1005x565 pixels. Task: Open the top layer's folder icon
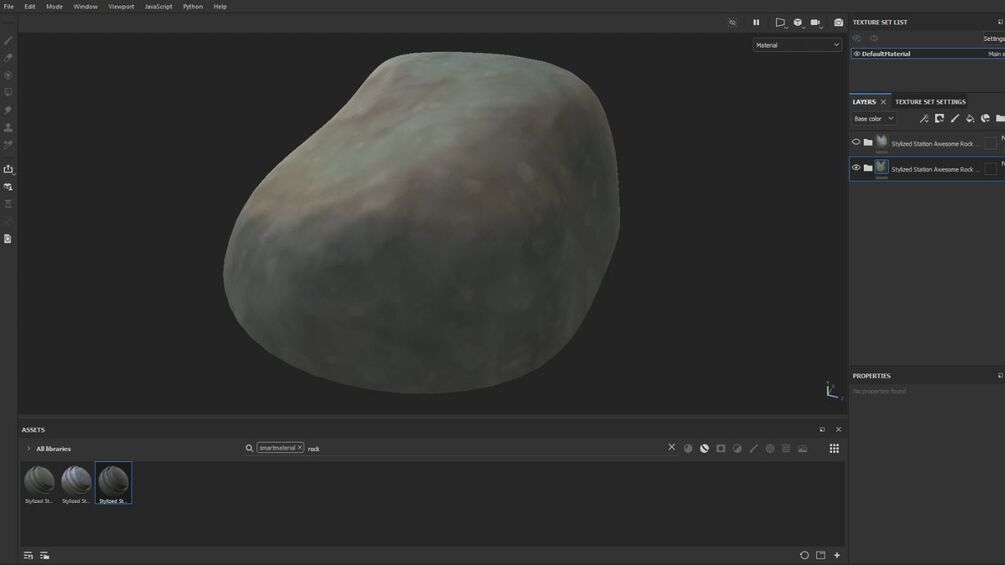coord(868,142)
